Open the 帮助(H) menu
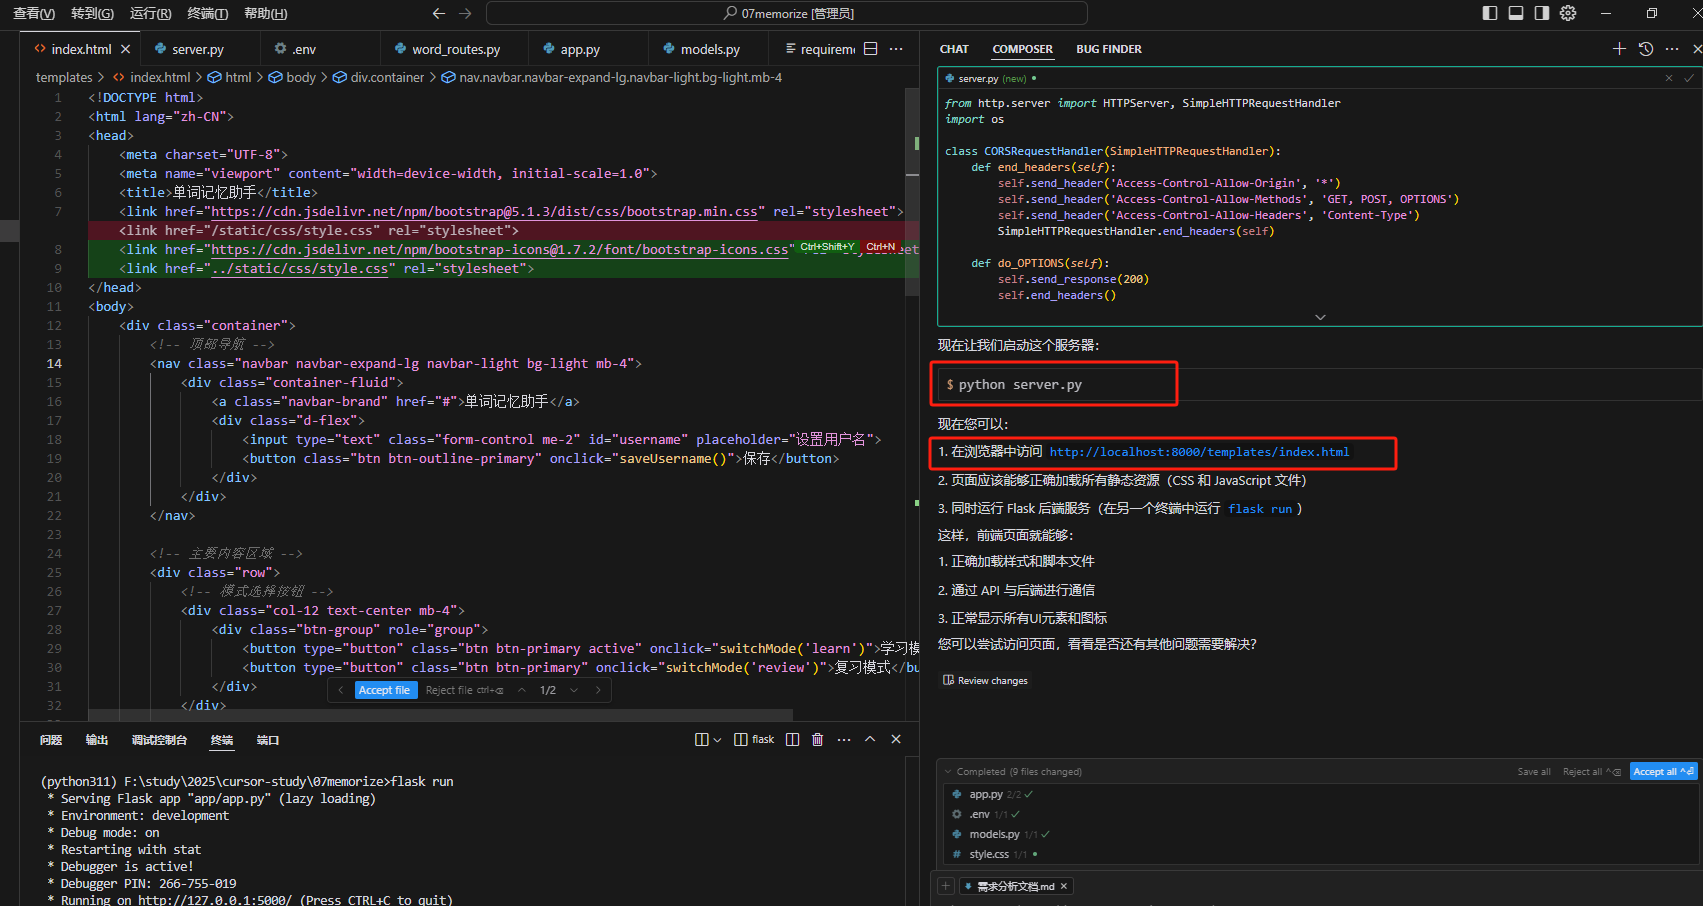This screenshot has width=1703, height=906. [265, 13]
